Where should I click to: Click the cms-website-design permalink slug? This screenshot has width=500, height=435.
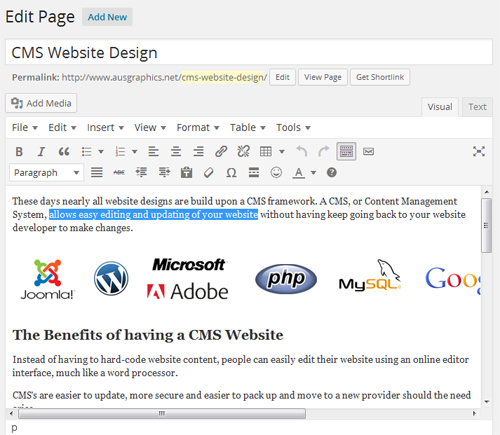(223, 77)
